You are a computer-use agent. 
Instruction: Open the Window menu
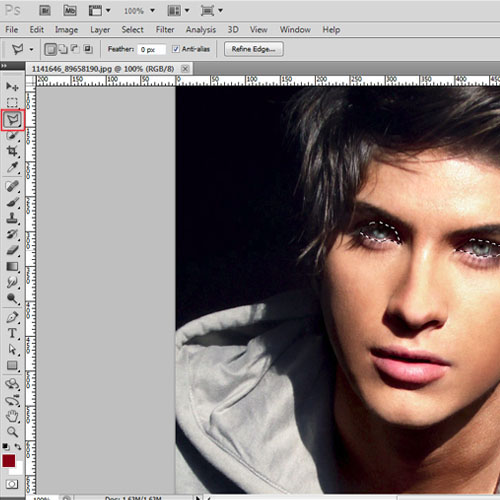click(x=295, y=30)
